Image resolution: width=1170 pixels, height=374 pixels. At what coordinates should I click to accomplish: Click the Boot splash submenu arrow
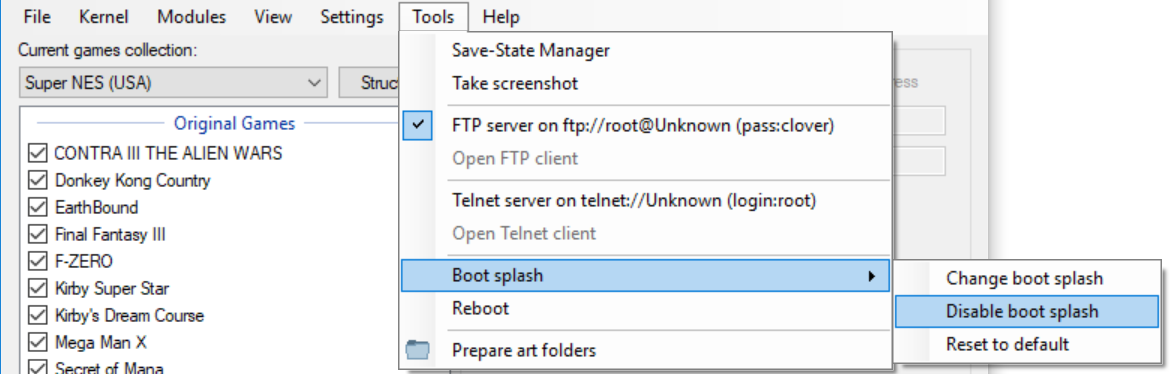(871, 276)
